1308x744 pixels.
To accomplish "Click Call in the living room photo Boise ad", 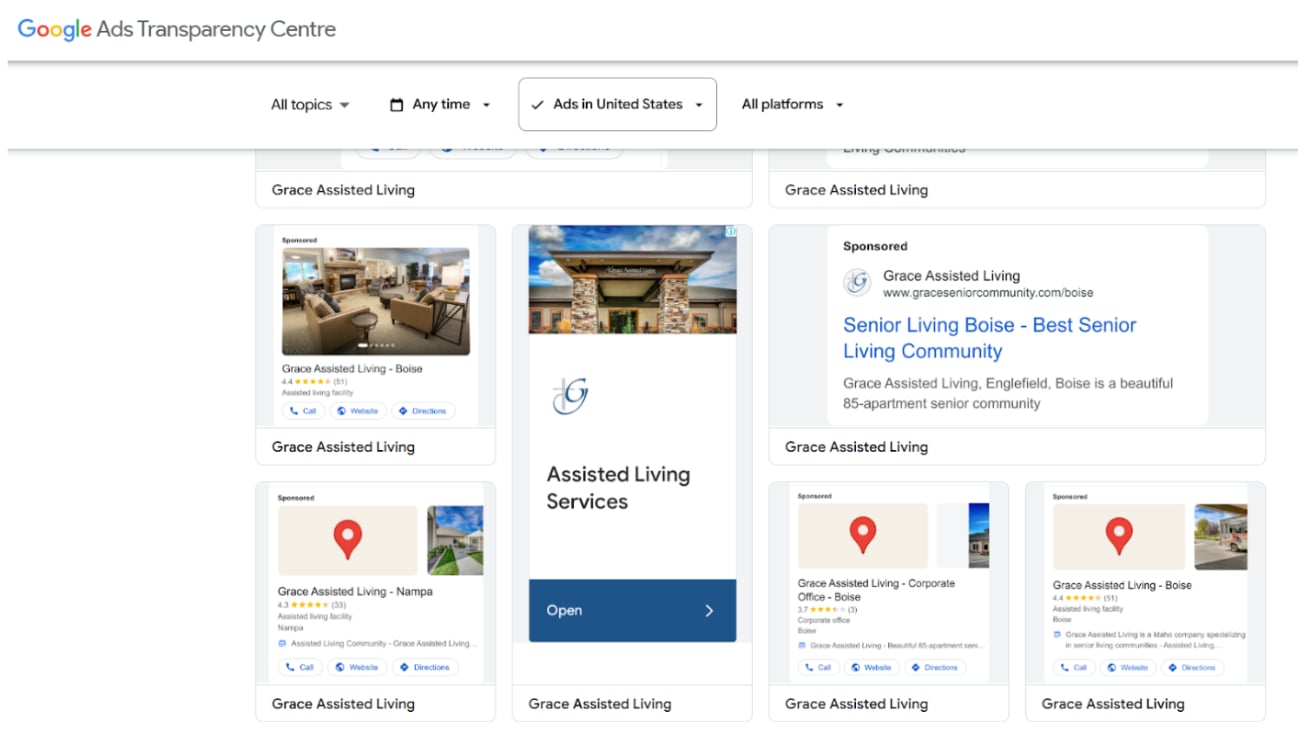I will point(303,411).
